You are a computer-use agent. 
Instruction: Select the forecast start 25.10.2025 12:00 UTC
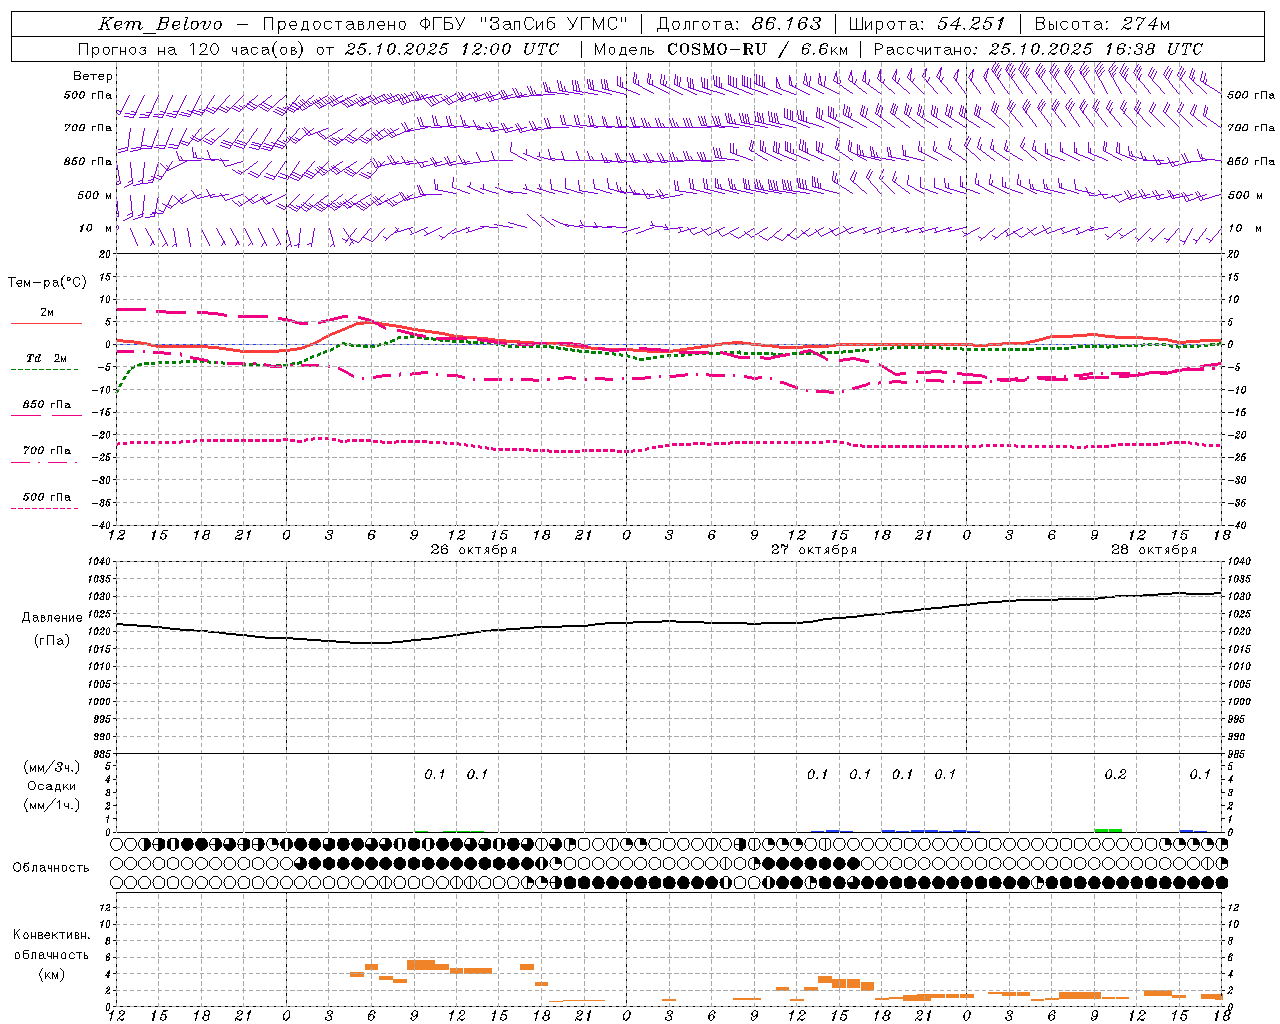point(451,49)
